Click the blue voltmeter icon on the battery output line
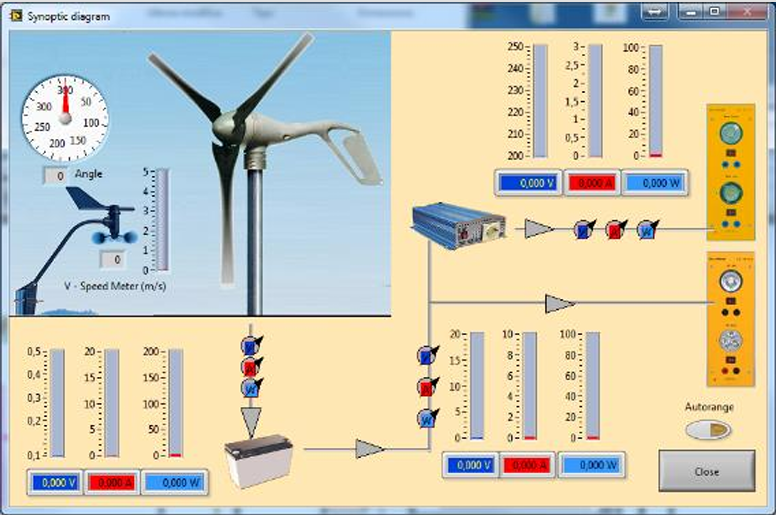The image size is (776, 515). (427, 355)
